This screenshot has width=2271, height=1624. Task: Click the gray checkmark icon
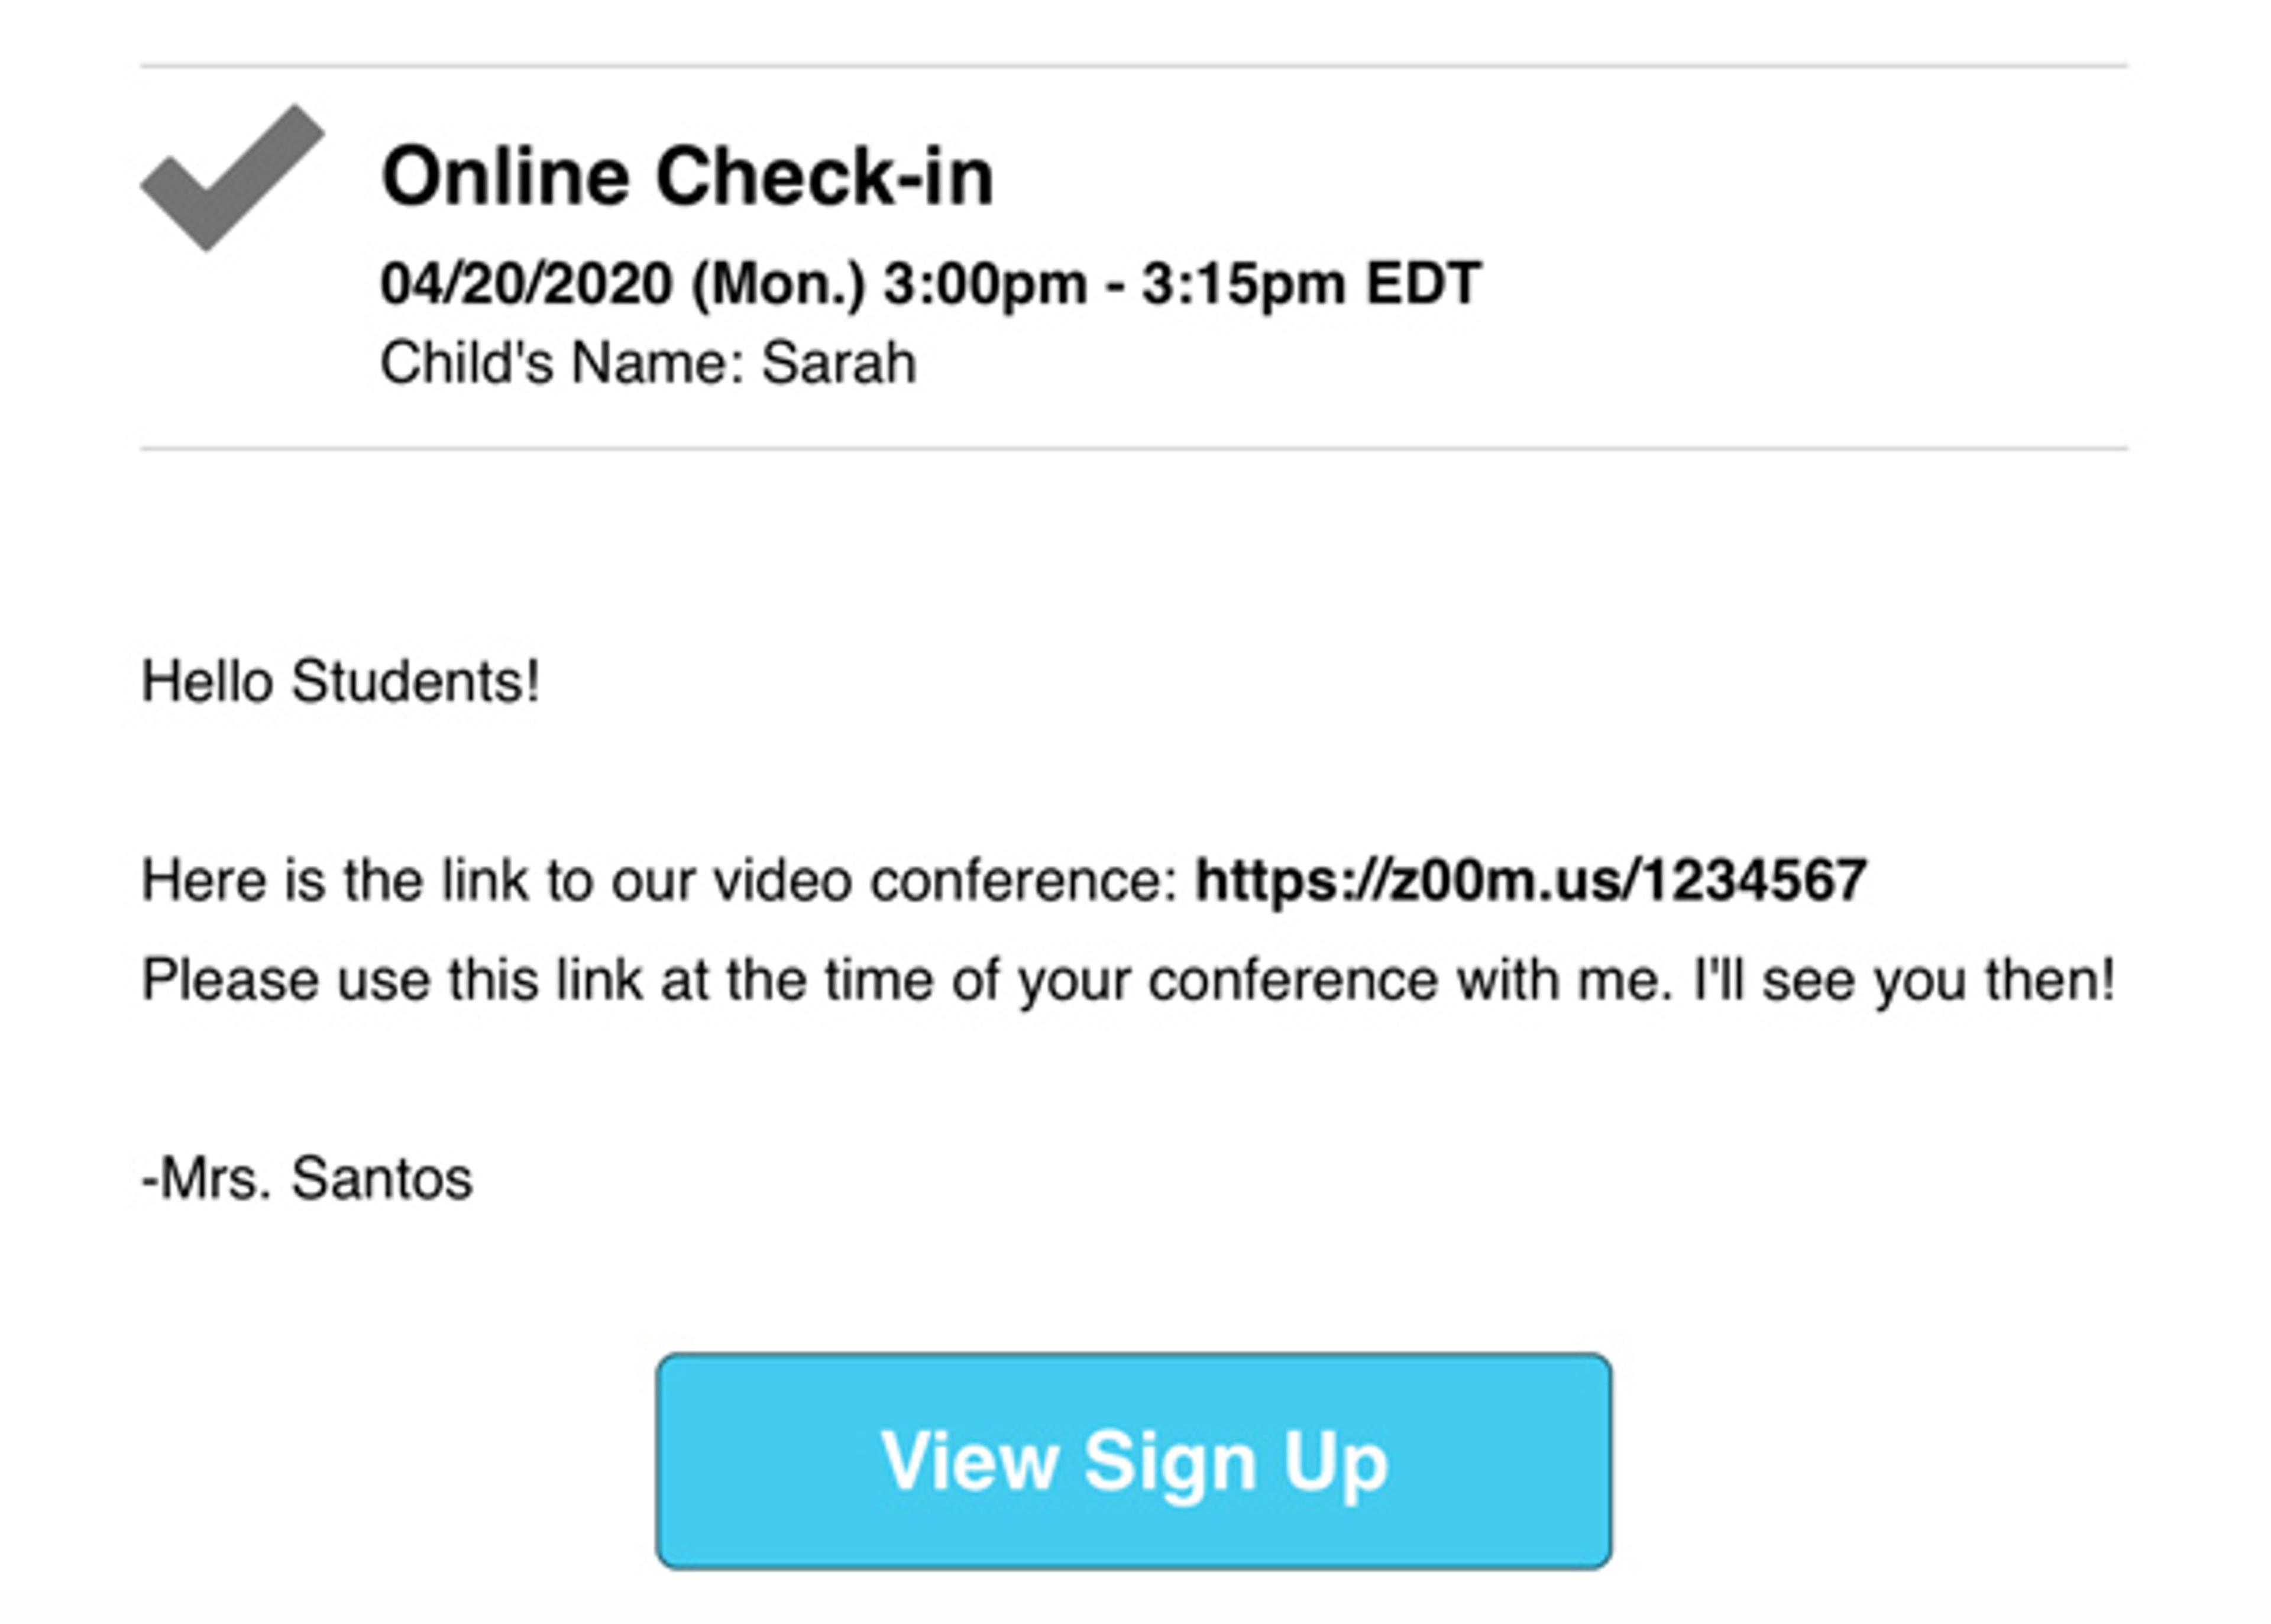click(x=232, y=177)
